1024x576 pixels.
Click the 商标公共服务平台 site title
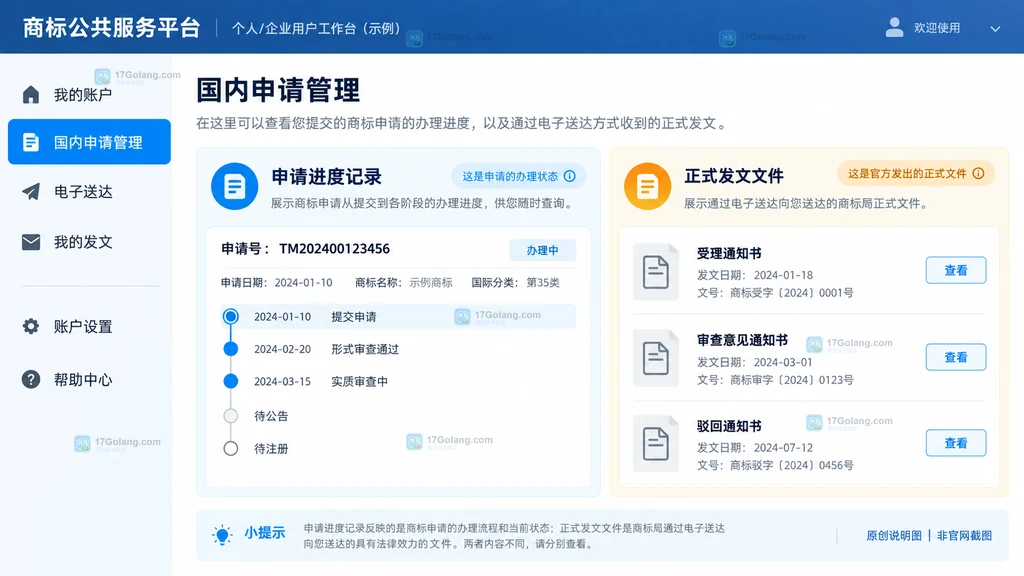[112, 27]
